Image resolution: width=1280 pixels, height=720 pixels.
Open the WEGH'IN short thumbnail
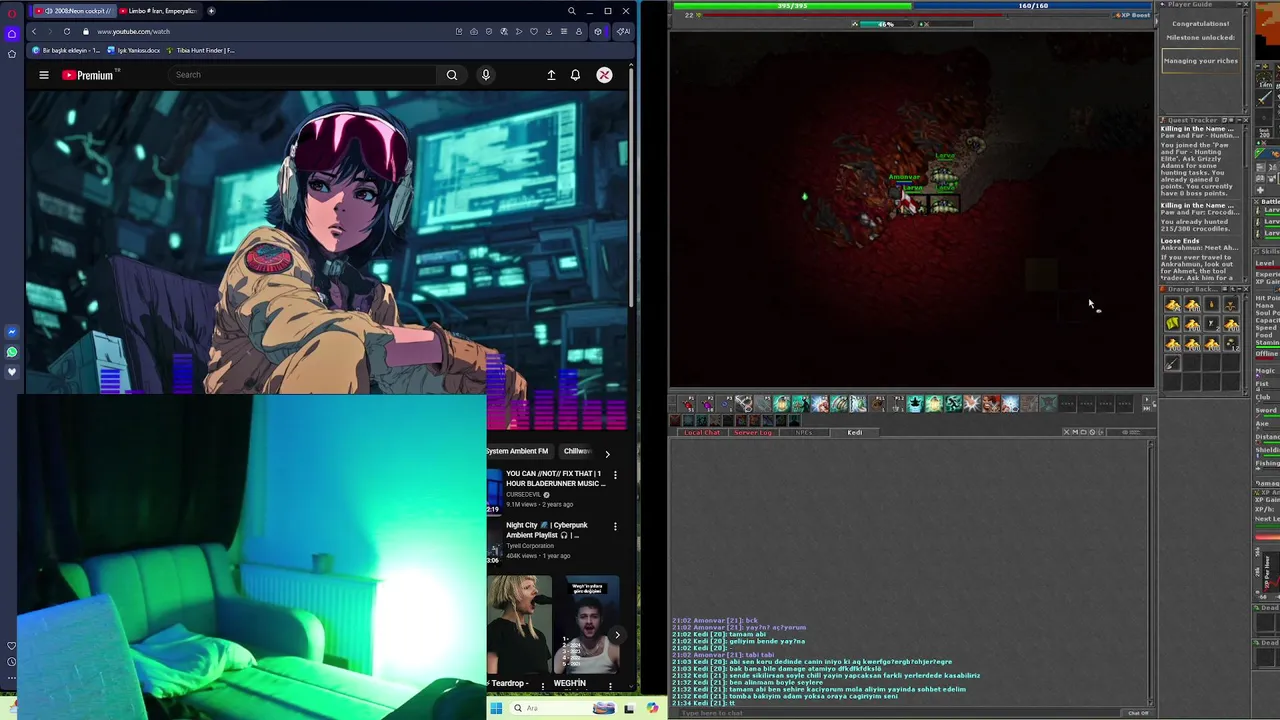click(587, 624)
